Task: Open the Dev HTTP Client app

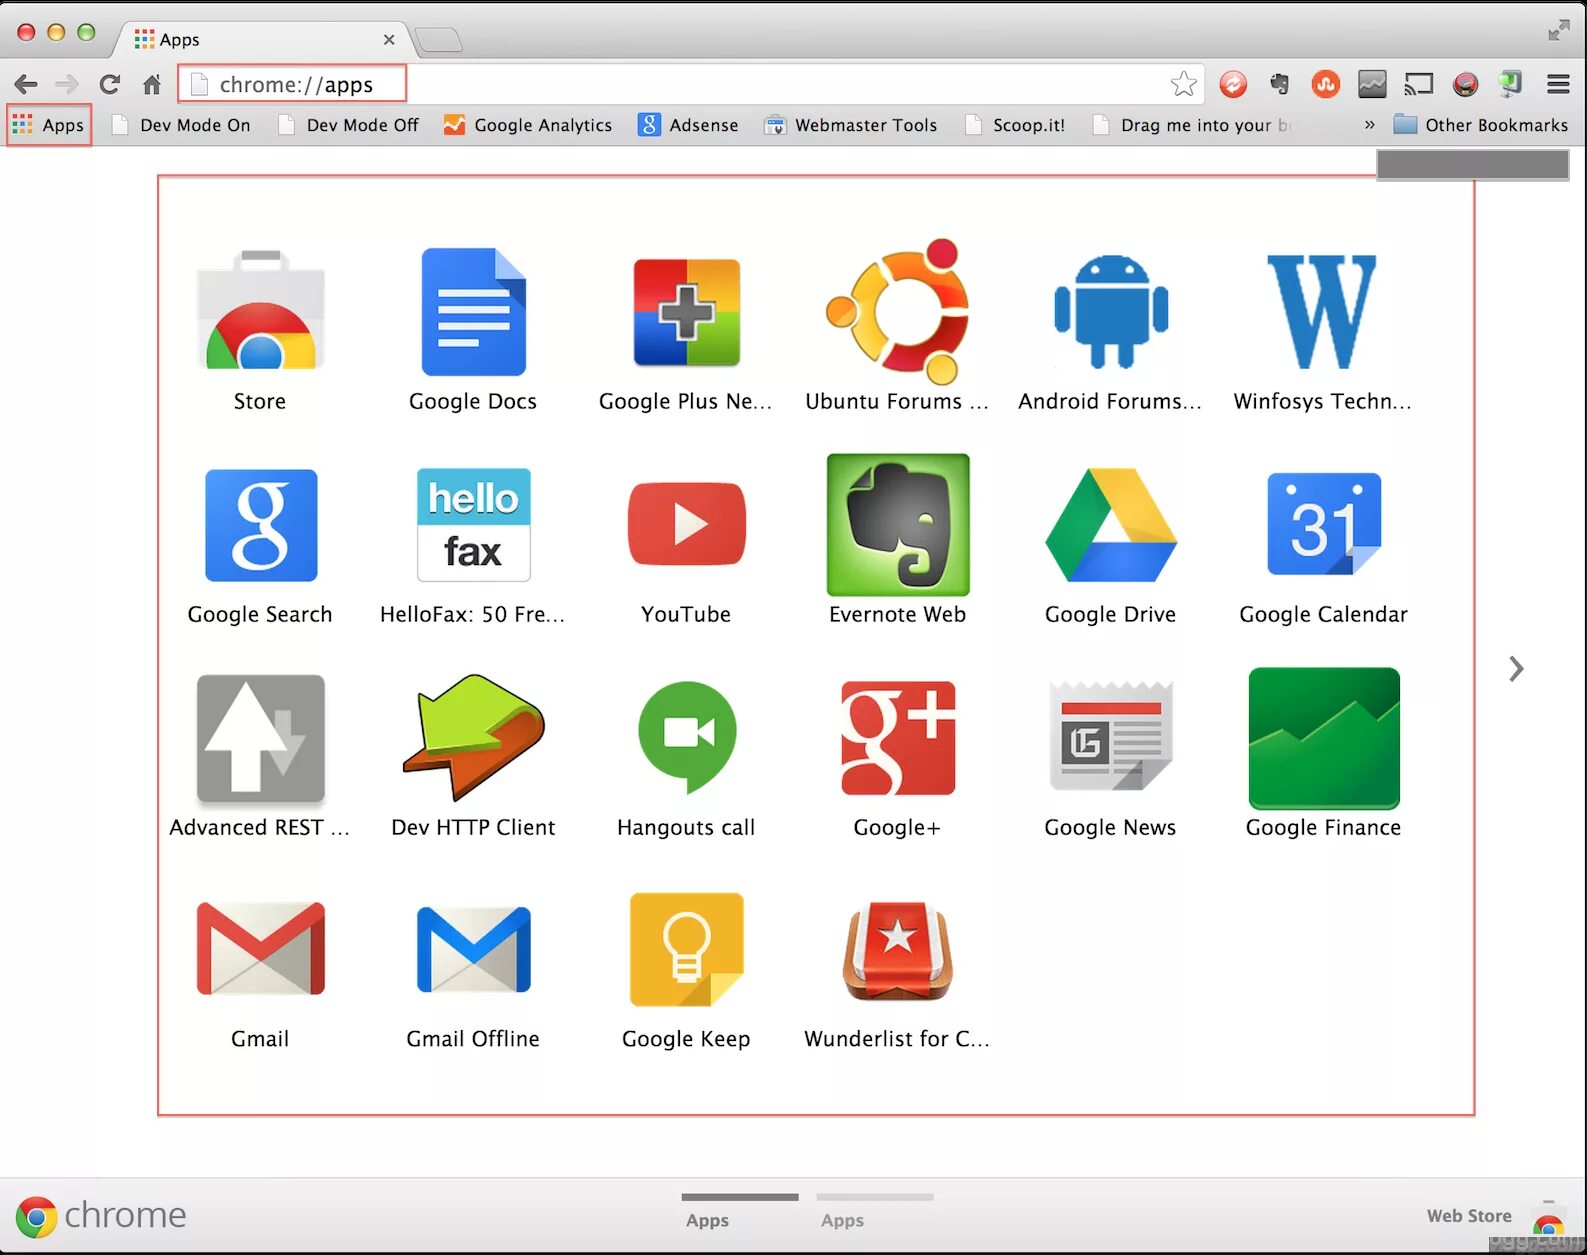Action: point(473,738)
